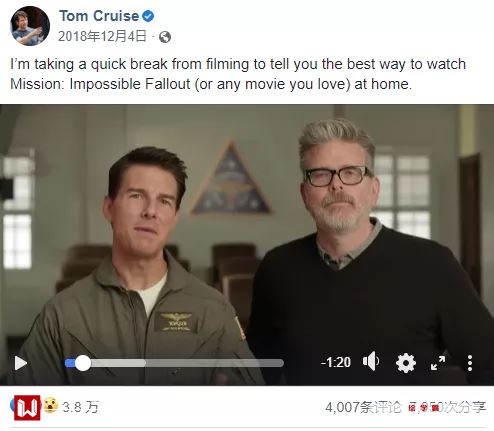
Task: Click the blue verified badge icon
Action: (148, 16)
